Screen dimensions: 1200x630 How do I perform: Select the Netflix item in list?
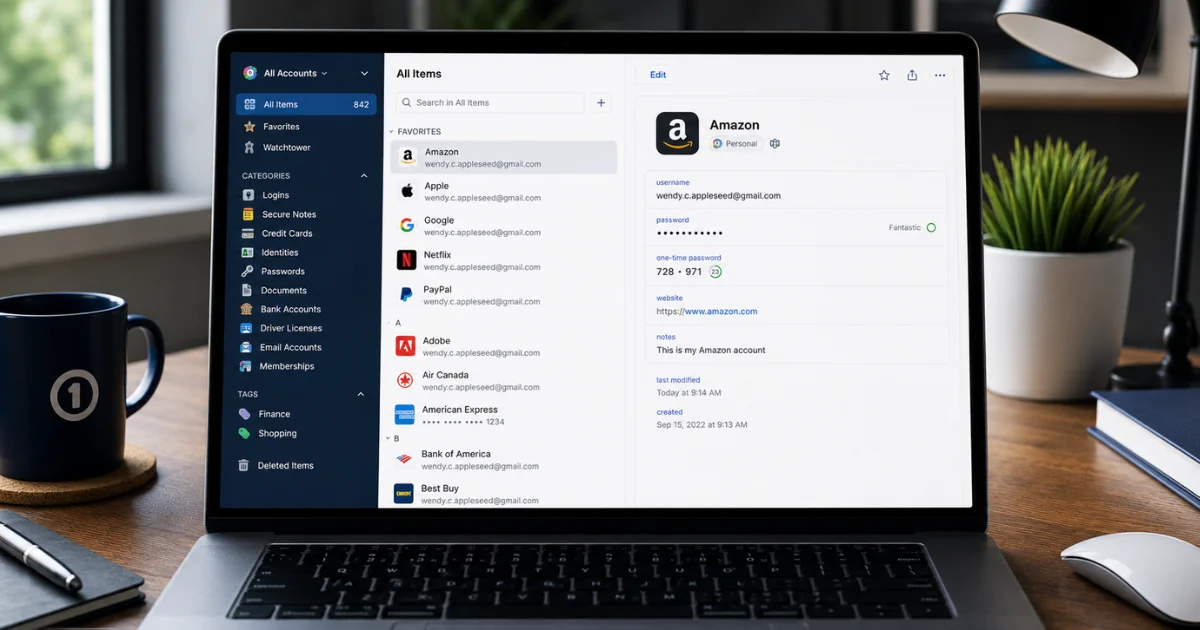(503, 260)
